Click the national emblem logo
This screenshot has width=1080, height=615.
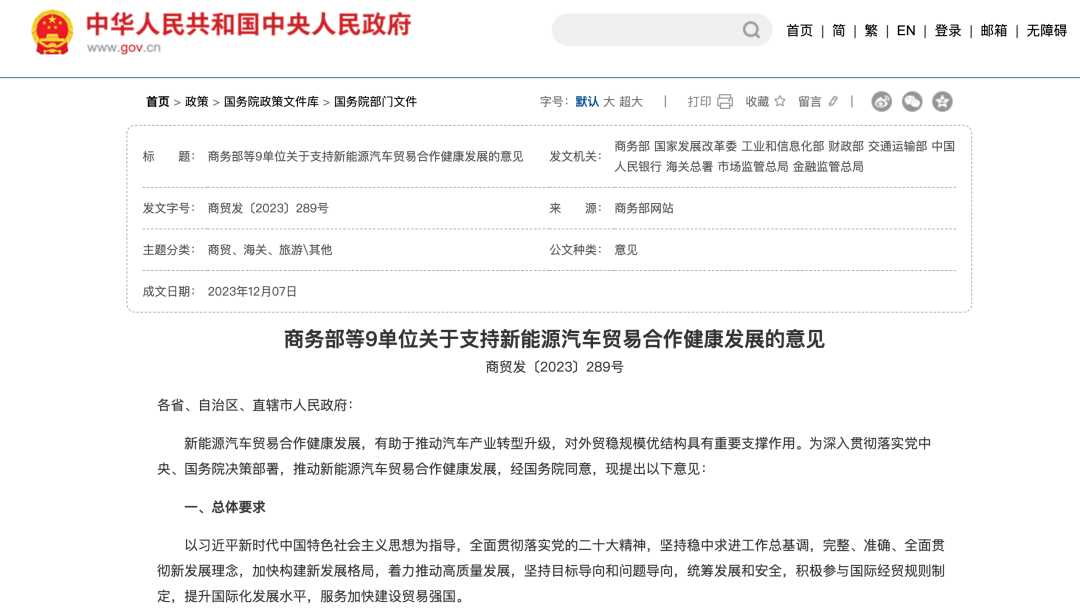tap(50, 32)
